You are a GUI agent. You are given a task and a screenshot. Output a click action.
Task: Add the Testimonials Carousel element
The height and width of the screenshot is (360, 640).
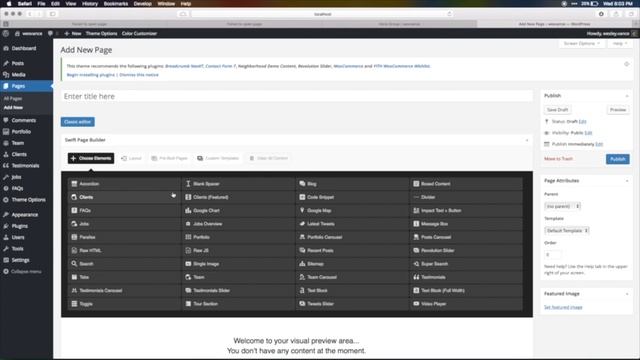pos(124,291)
